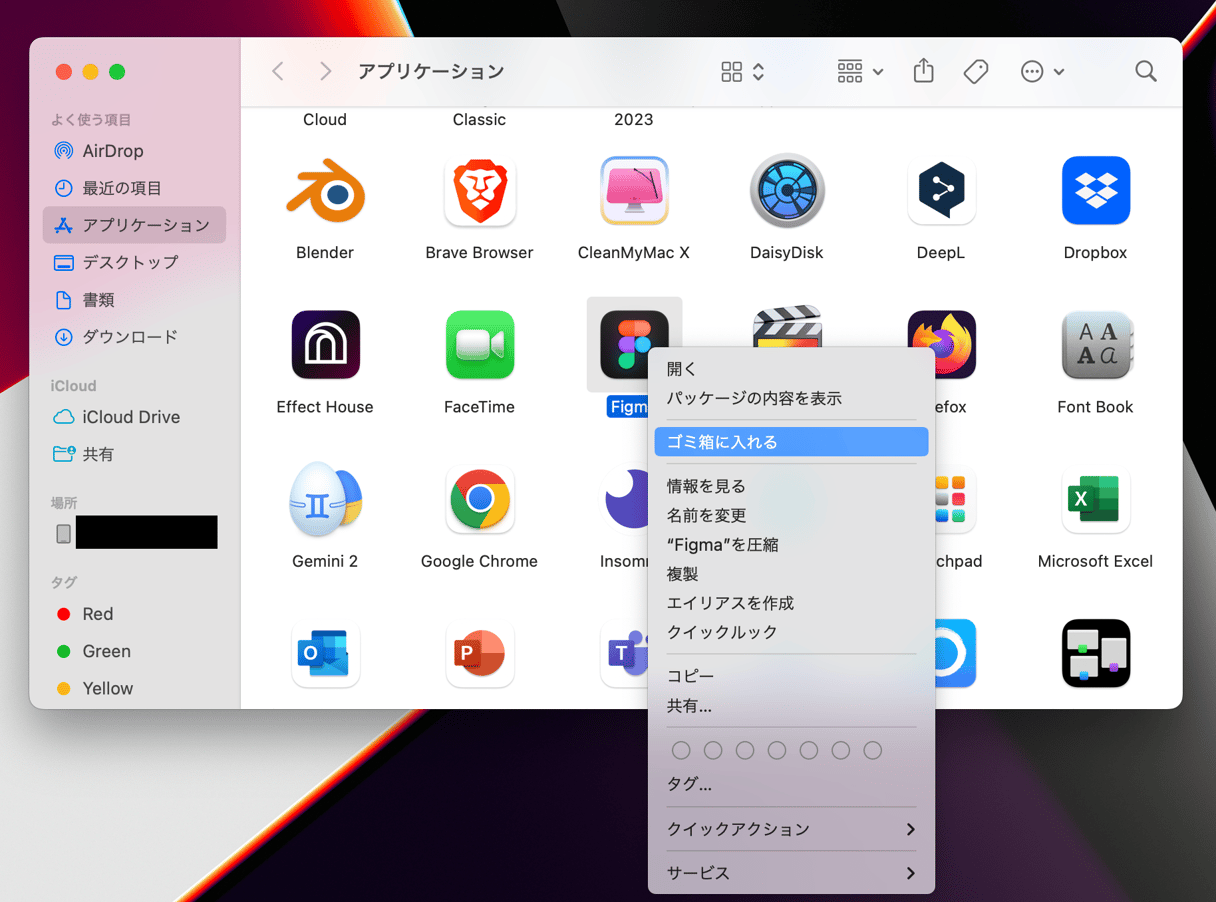The image size is (1216, 902).
Task: Click the first tag color circle
Action: pos(681,750)
